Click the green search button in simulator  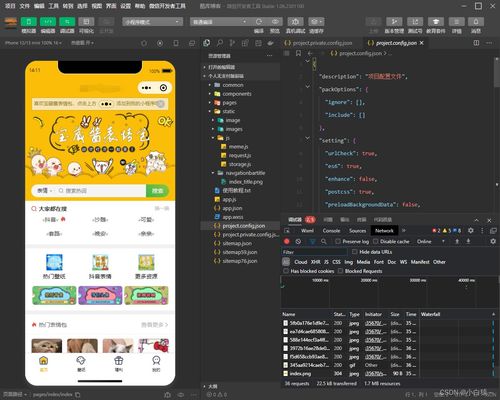[x=157, y=191]
